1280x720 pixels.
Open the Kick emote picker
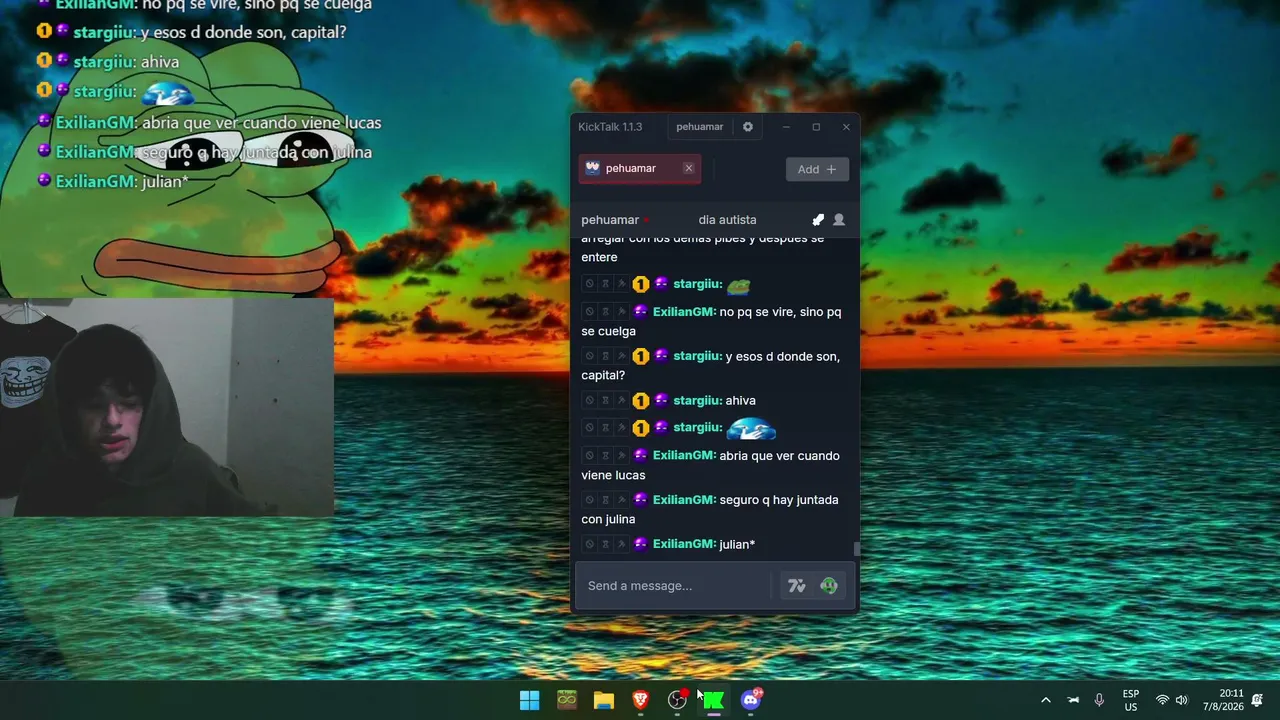[829, 586]
